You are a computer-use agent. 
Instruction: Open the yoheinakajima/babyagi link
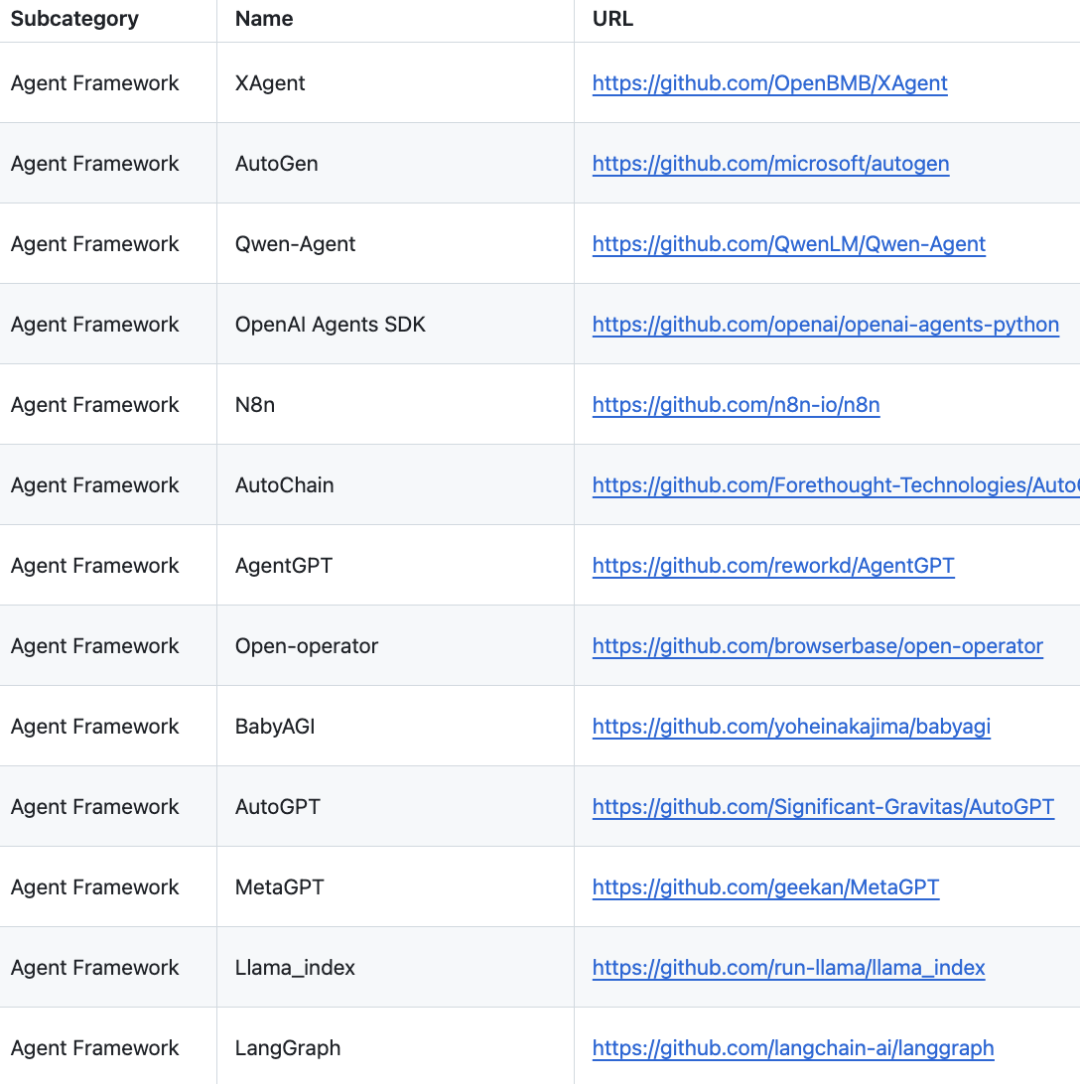point(791,727)
